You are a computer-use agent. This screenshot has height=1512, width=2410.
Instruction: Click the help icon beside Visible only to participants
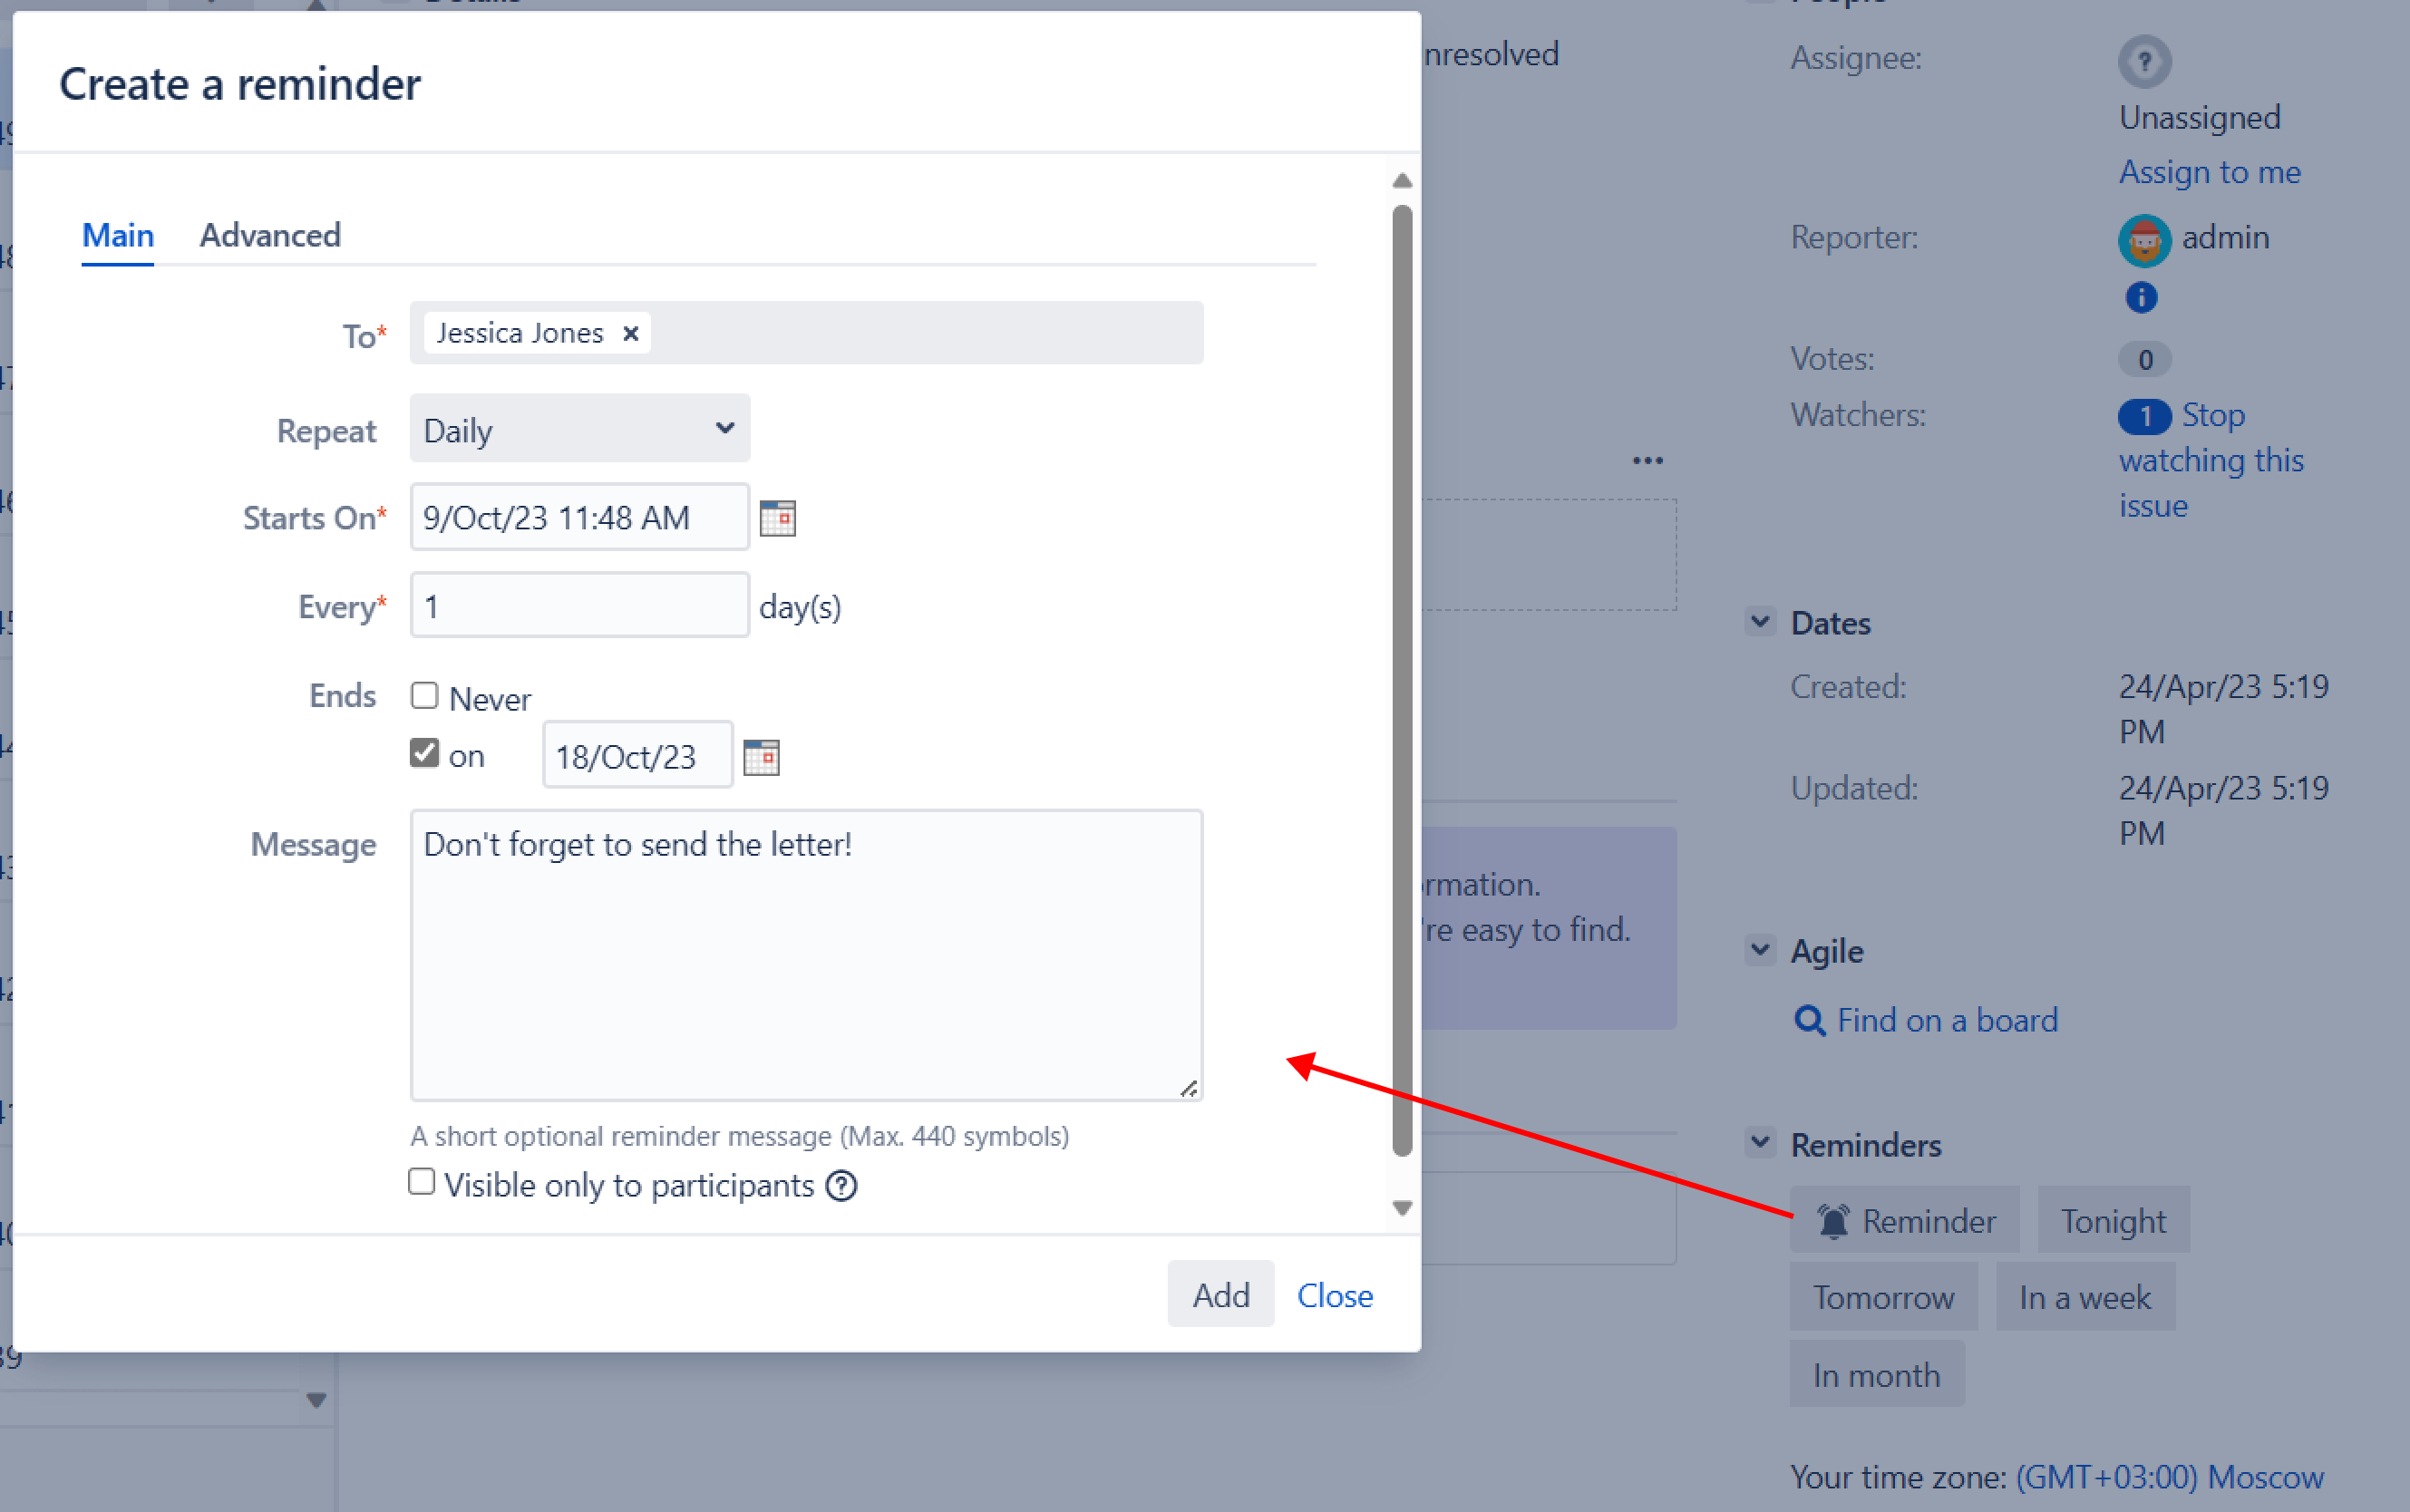coord(842,1186)
